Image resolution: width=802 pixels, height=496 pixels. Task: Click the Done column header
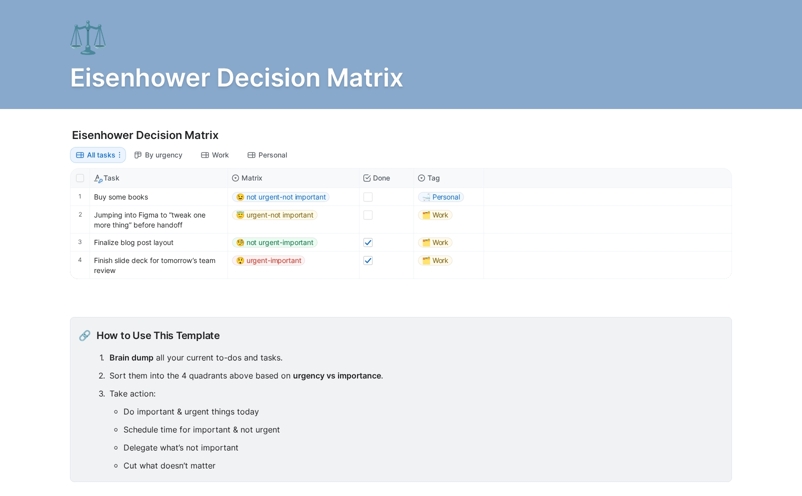click(386, 178)
